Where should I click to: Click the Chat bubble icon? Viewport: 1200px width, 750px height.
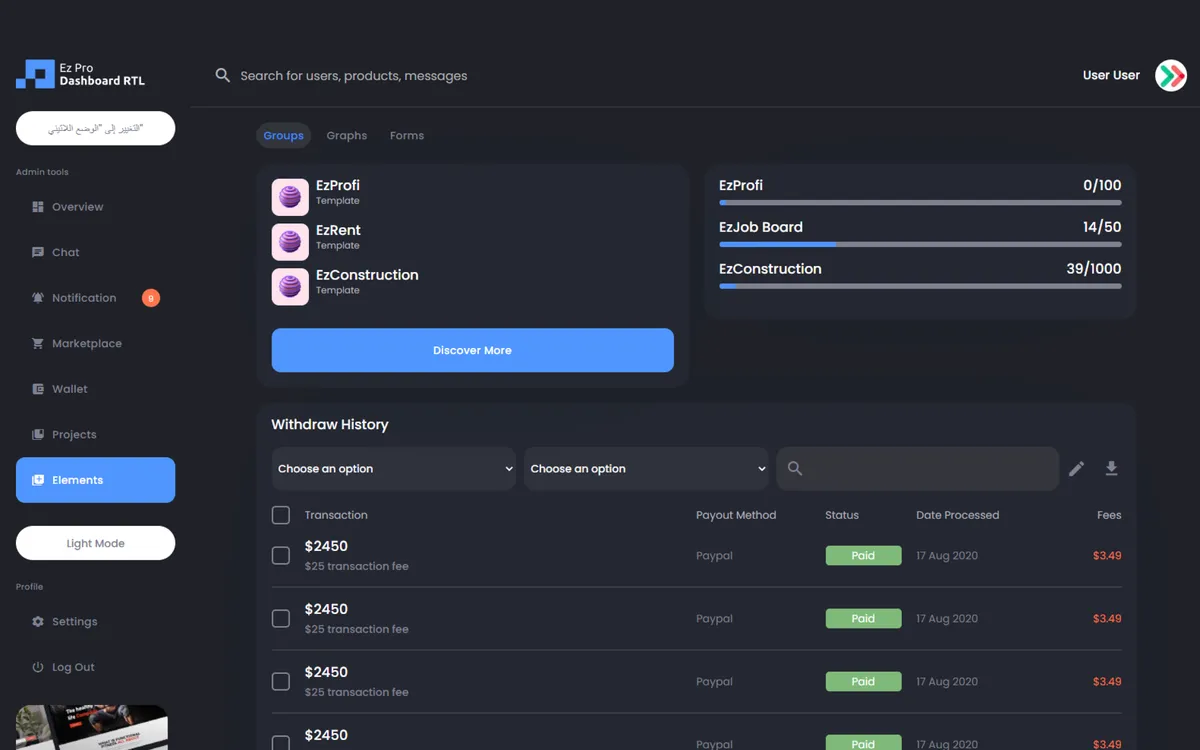[38, 252]
